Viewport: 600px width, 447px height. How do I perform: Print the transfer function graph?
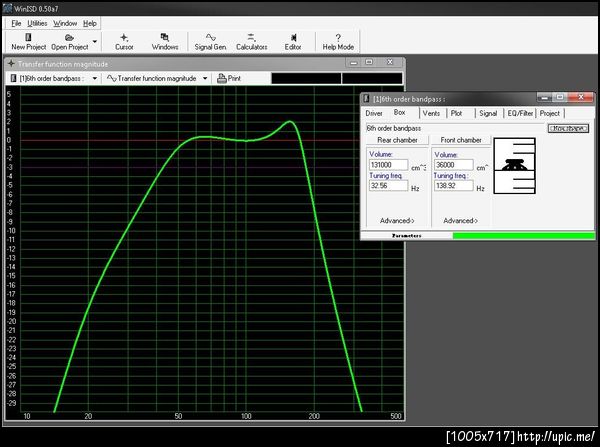tap(228, 77)
